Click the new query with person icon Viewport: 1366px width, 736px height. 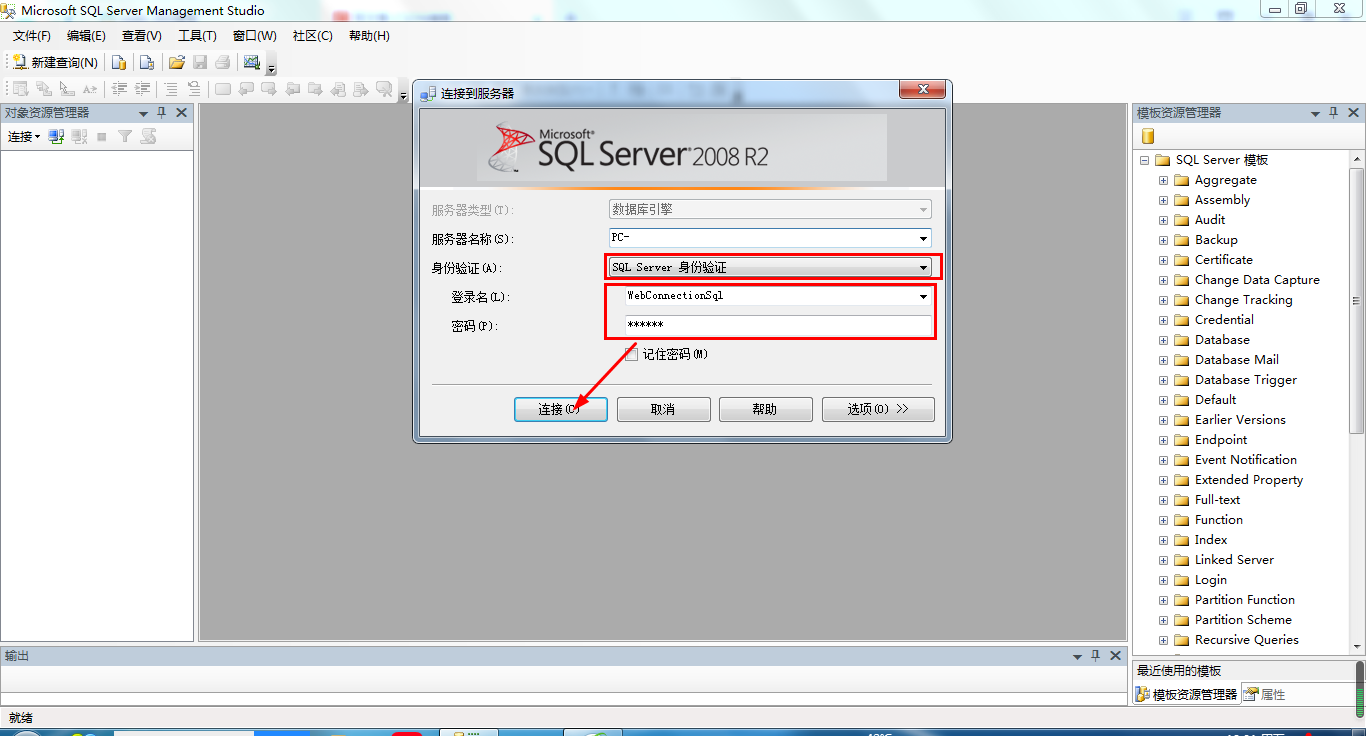(147, 62)
